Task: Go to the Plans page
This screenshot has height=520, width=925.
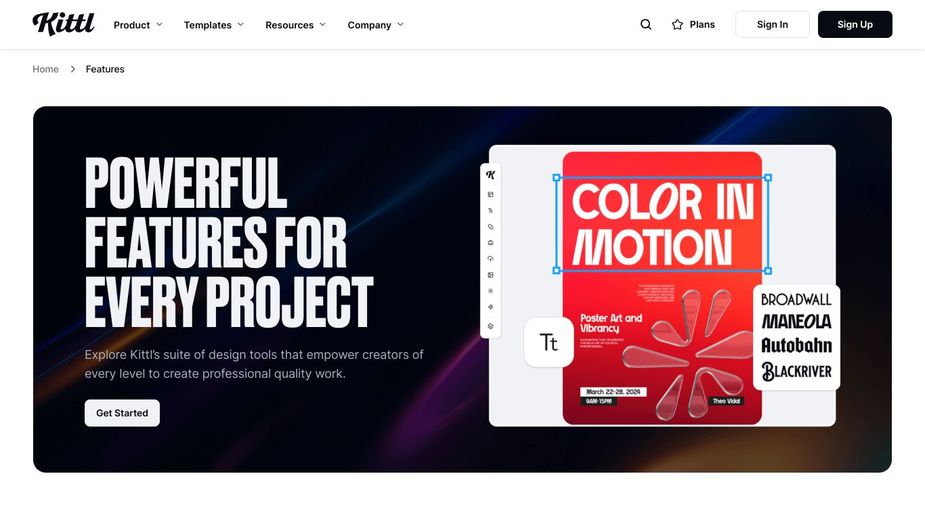Action: (702, 25)
